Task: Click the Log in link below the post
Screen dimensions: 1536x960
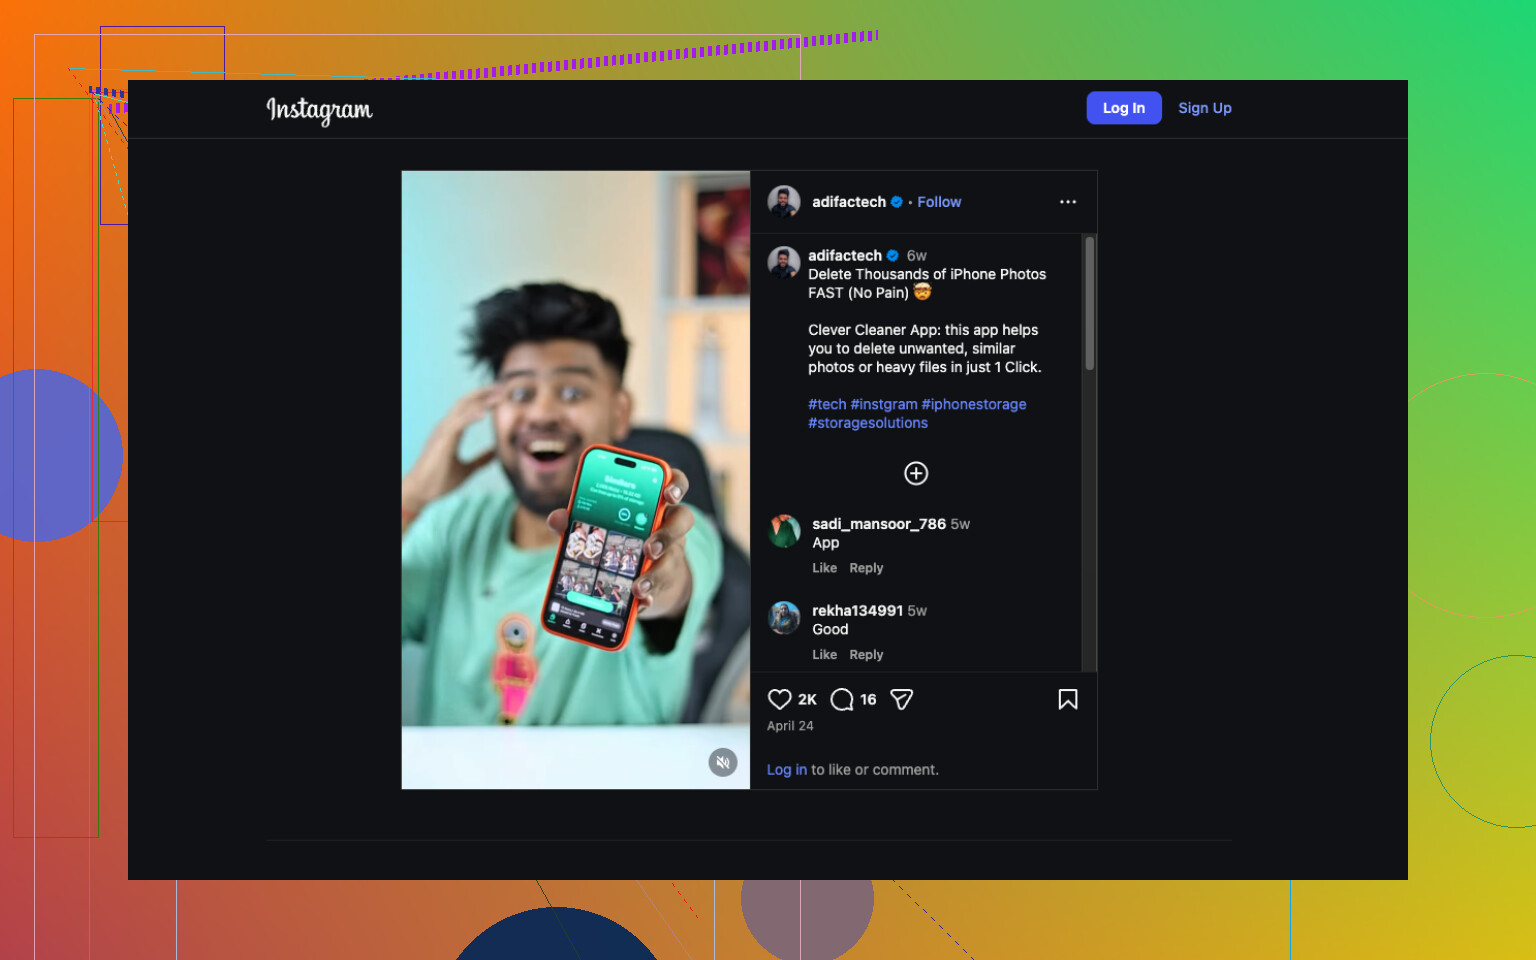Action: (x=787, y=770)
